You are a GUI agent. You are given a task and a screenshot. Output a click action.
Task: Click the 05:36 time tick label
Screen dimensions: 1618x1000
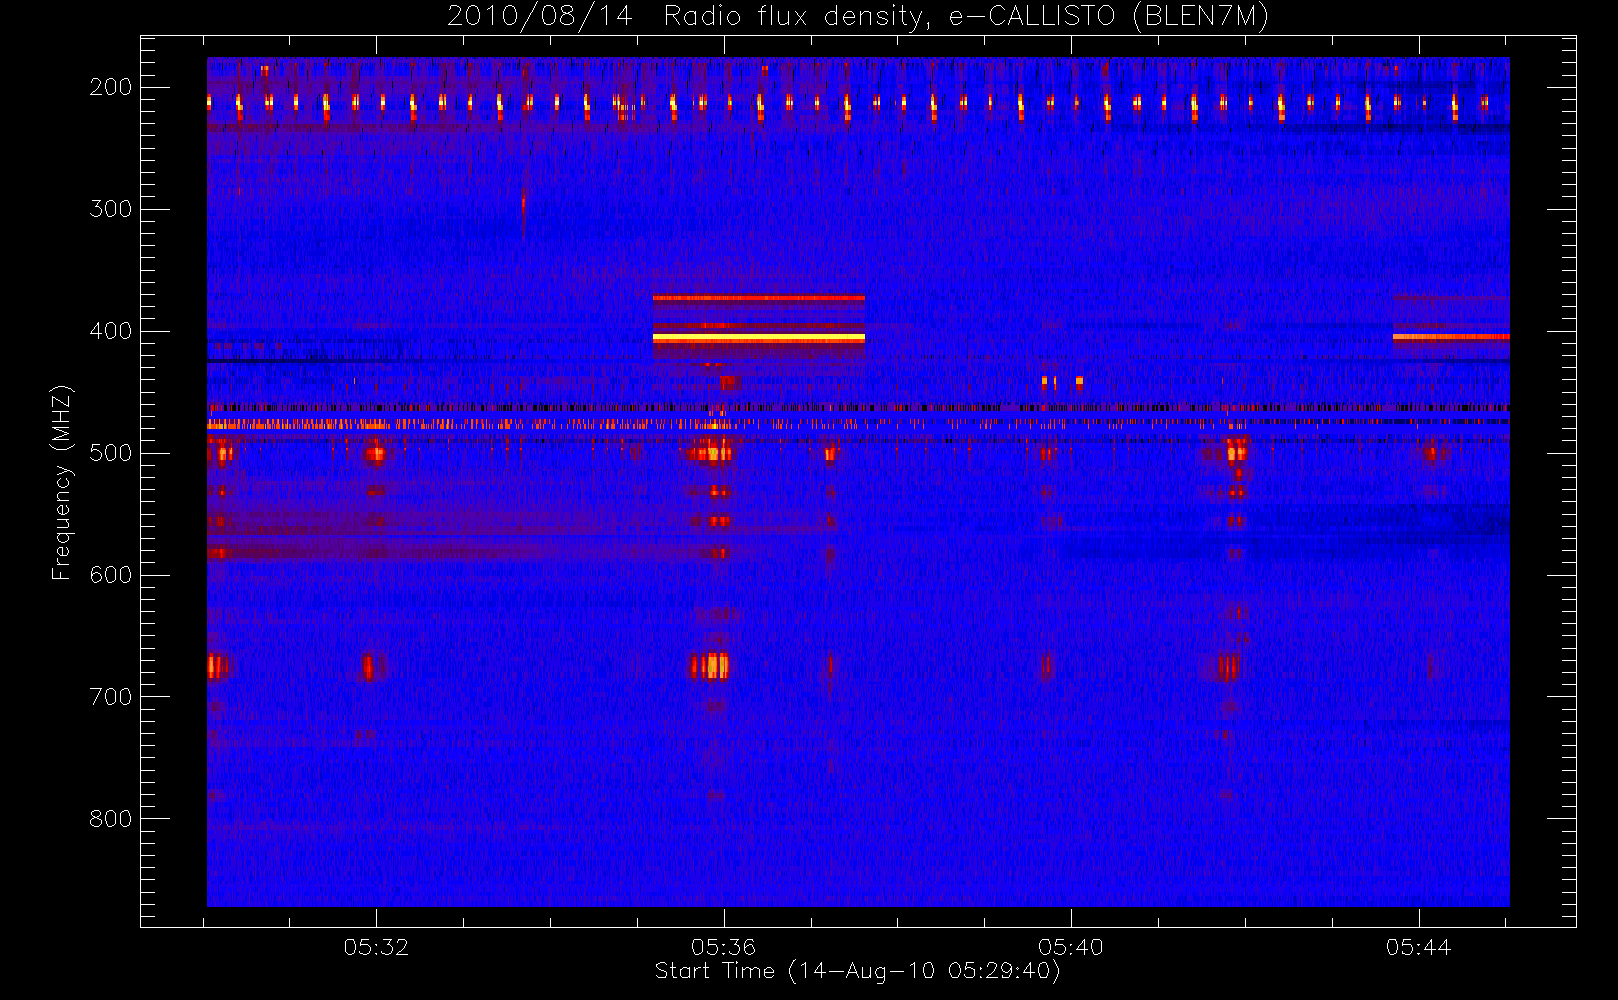(723, 947)
